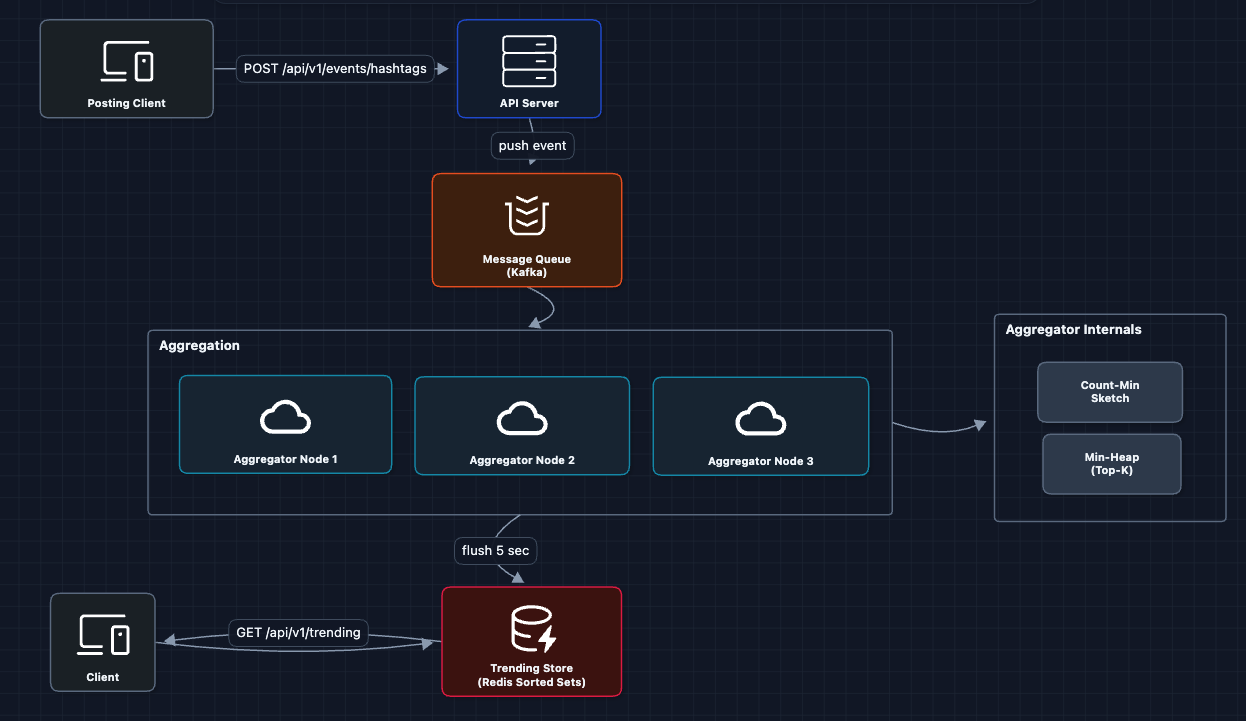This screenshot has height=721, width=1246.
Task: Click the flush 5 sec edge label
Action: point(495,550)
